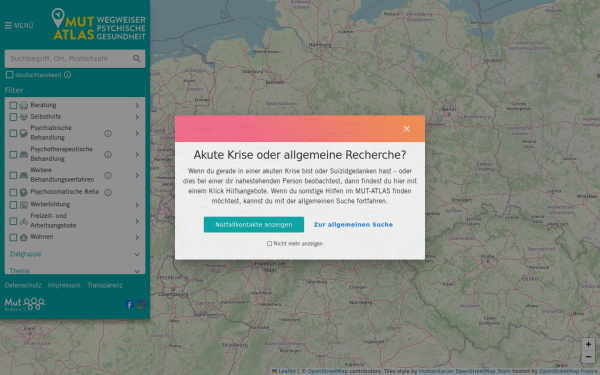Click the Mut fördern e.V. logo
Viewport: 600px width, 375px height.
(24, 304)
